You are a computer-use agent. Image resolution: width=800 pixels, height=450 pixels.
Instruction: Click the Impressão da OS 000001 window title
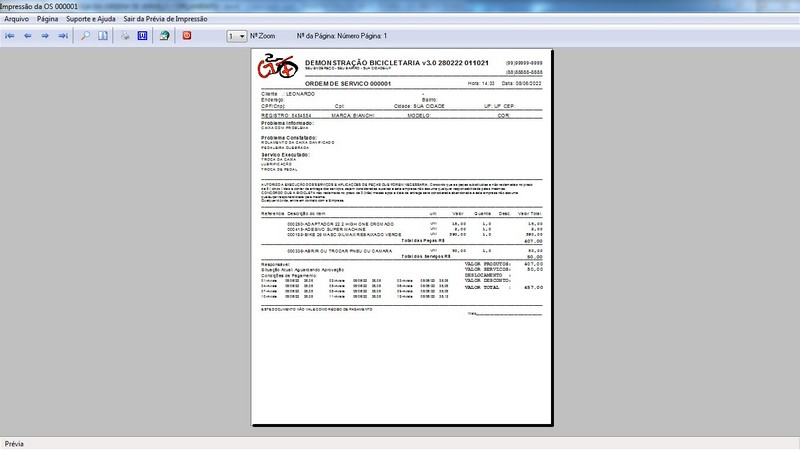(x=39, y=7)
